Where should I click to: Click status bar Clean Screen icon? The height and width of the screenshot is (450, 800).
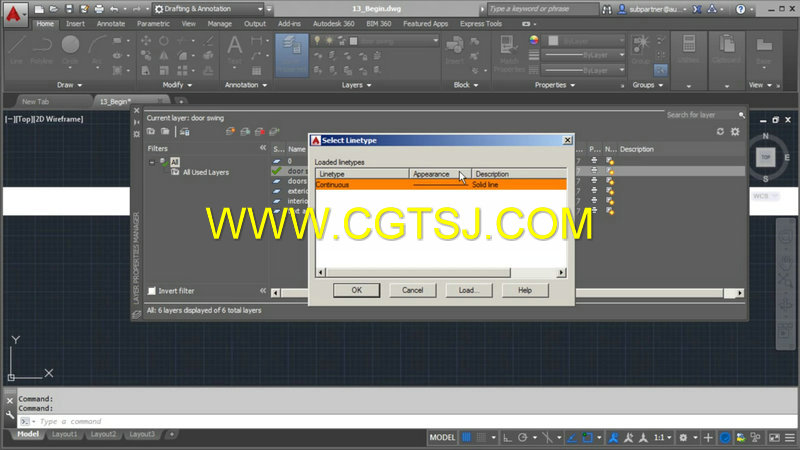click(x=774, y=438)
